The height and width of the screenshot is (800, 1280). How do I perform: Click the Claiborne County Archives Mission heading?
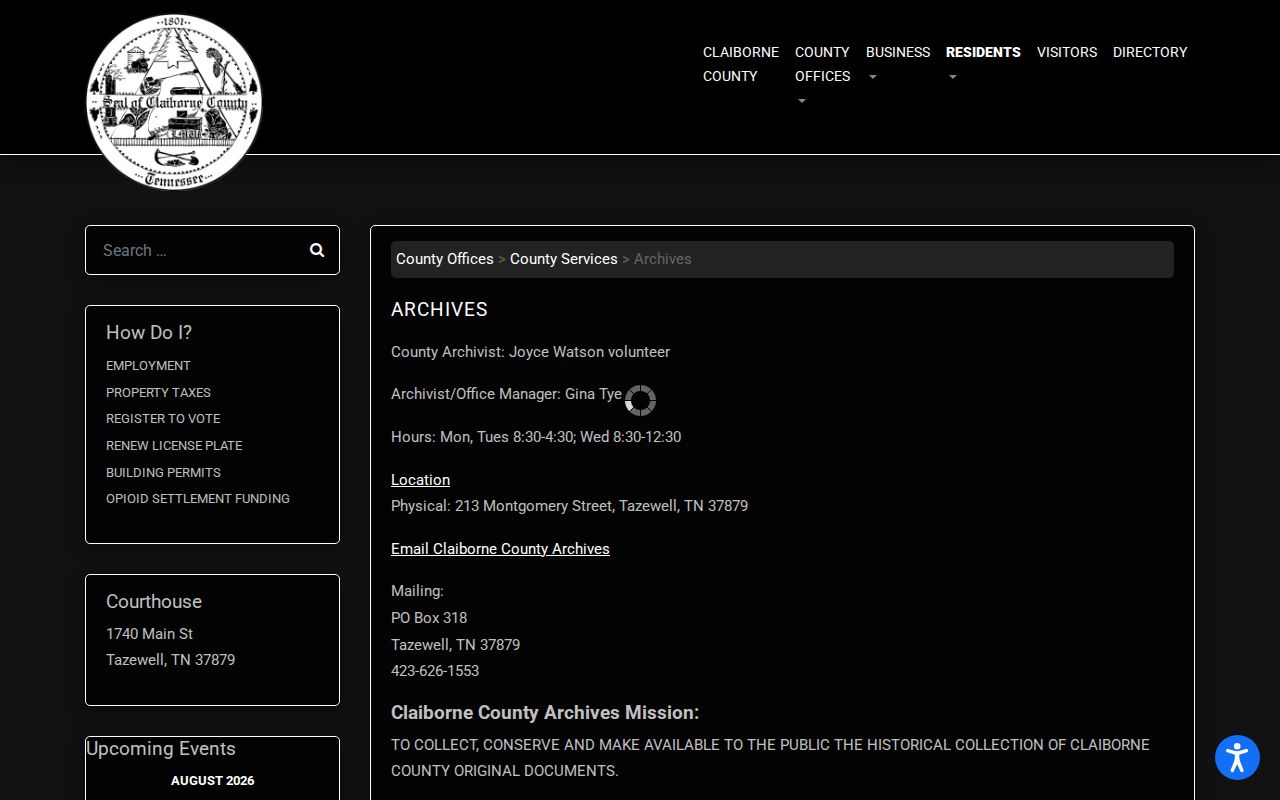point(545,713)
